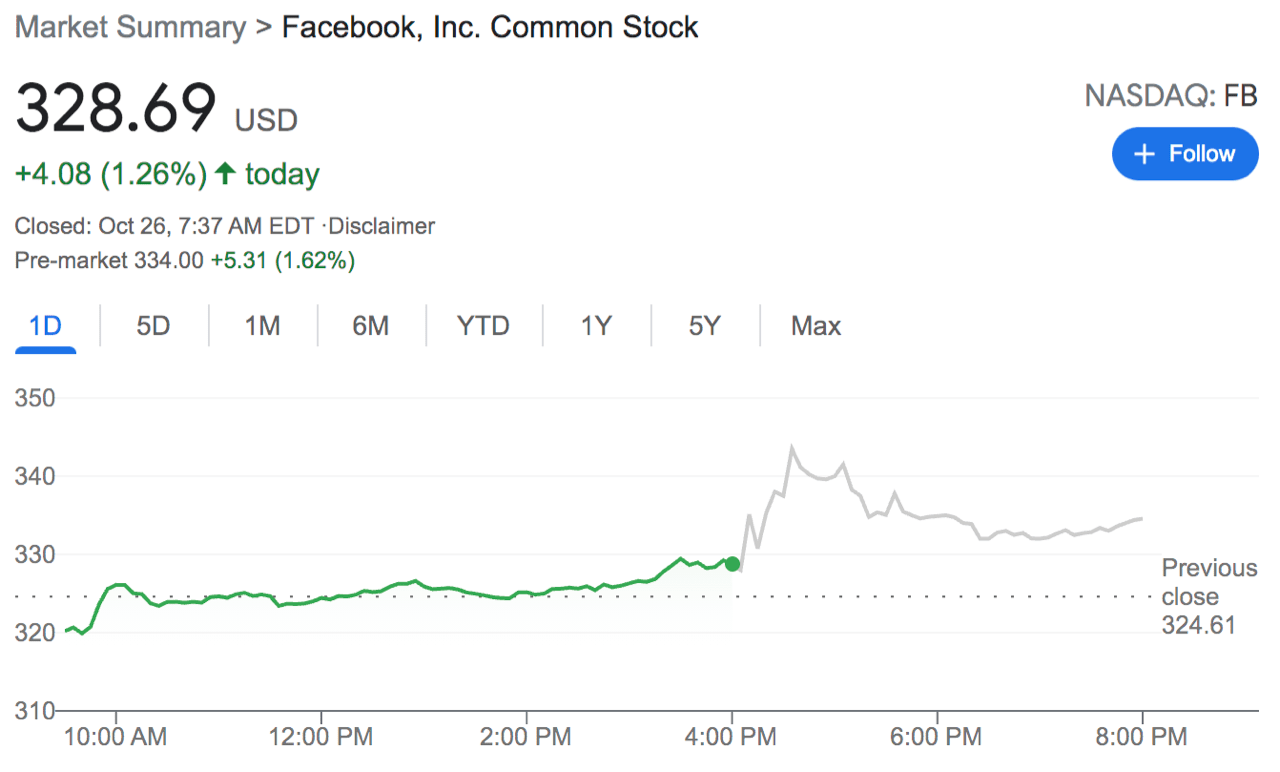Click the breadcrumb arrow after Market Summary
Image resolution: width=1280 pixels, height=772 pixels.
[260, 27]
